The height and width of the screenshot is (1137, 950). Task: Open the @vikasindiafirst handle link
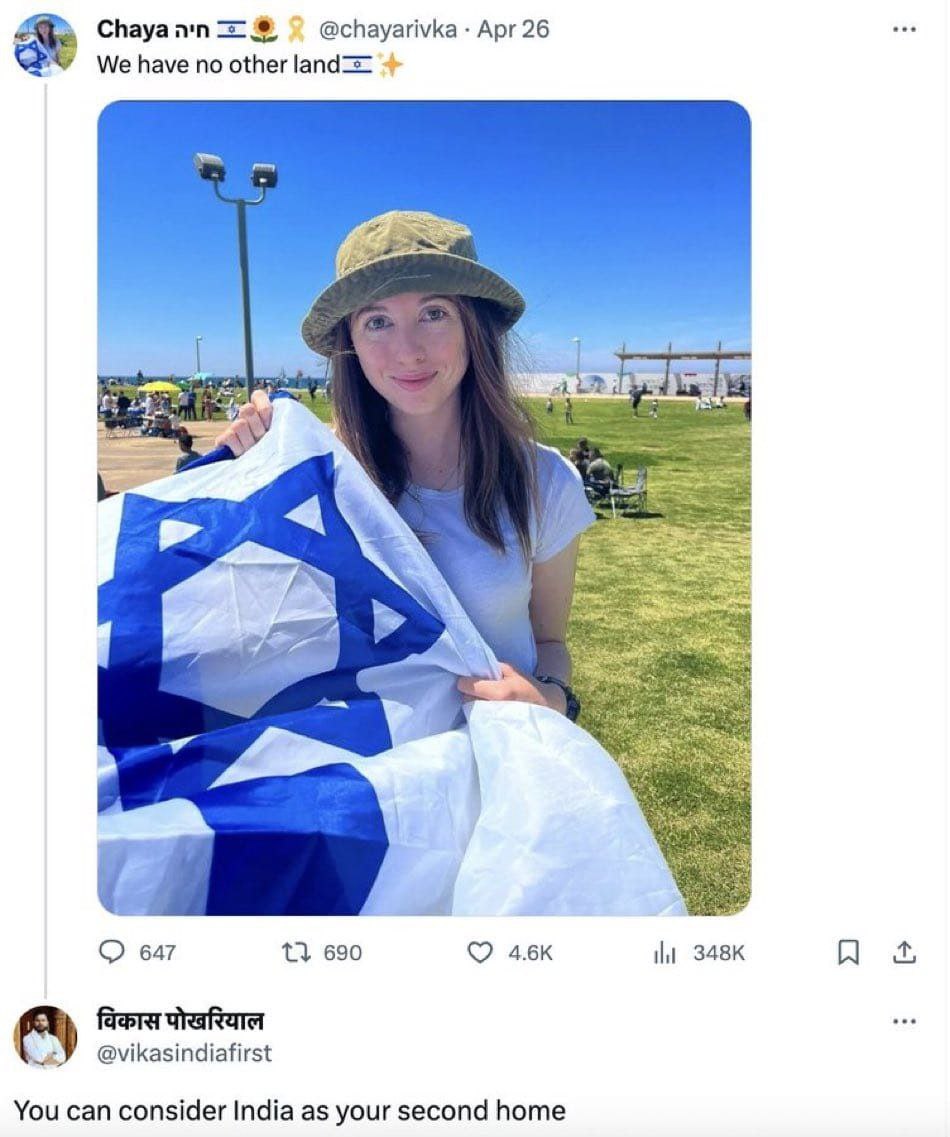(x=184, y=1053)
